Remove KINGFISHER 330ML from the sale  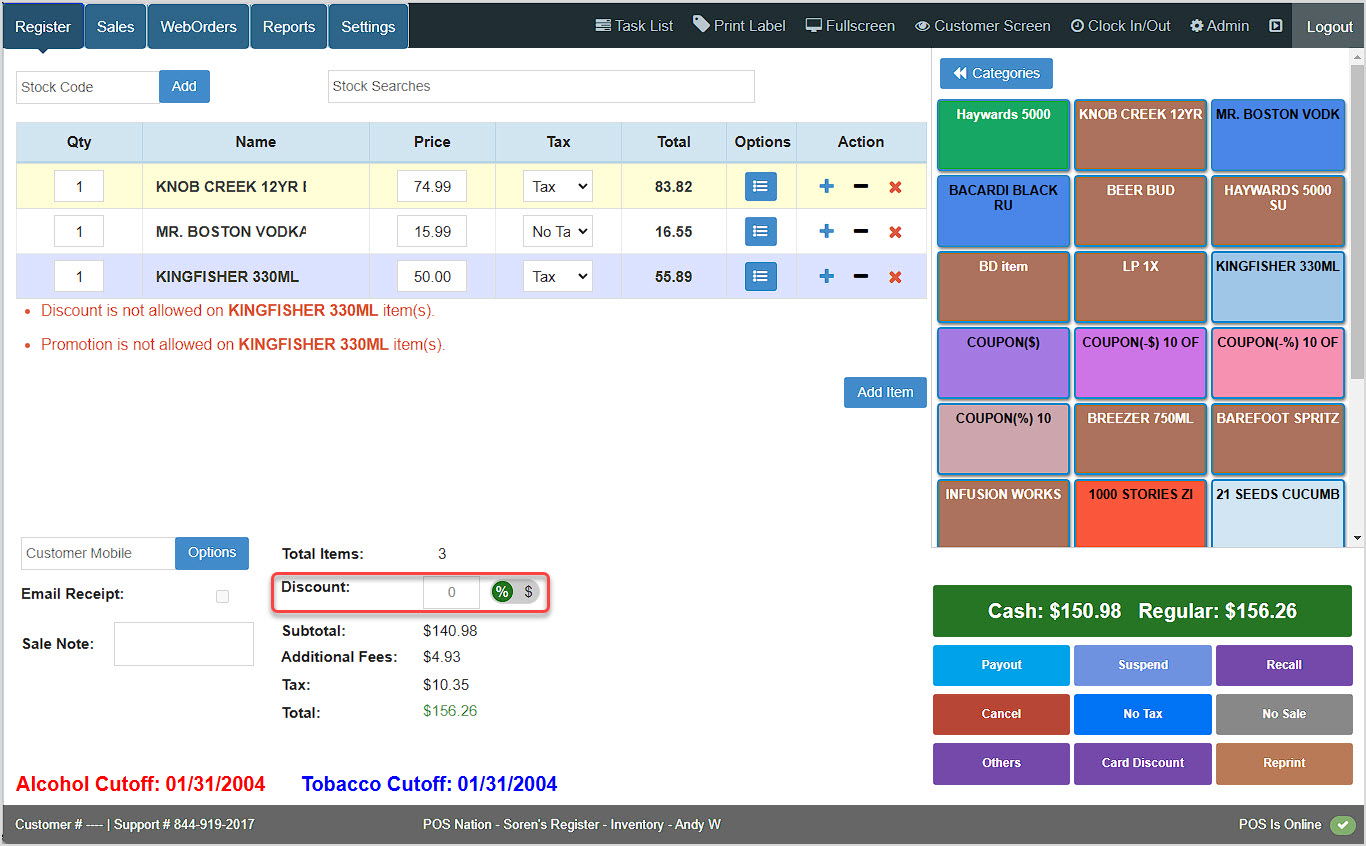(x=895, y=276)
